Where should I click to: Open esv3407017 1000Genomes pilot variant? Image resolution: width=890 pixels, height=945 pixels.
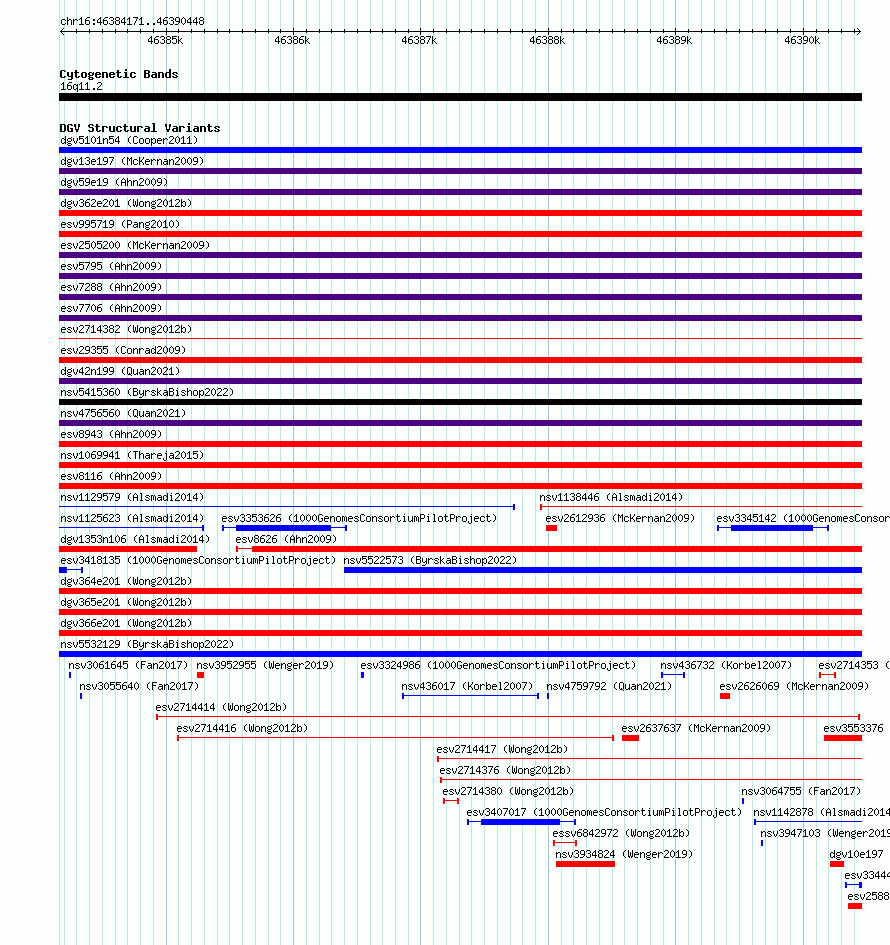click(604, 812)
